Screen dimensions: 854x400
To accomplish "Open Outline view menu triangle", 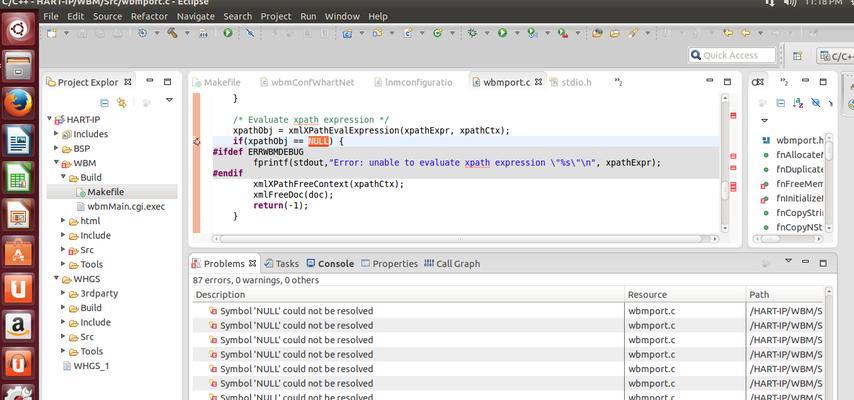I will coord(764,120).
